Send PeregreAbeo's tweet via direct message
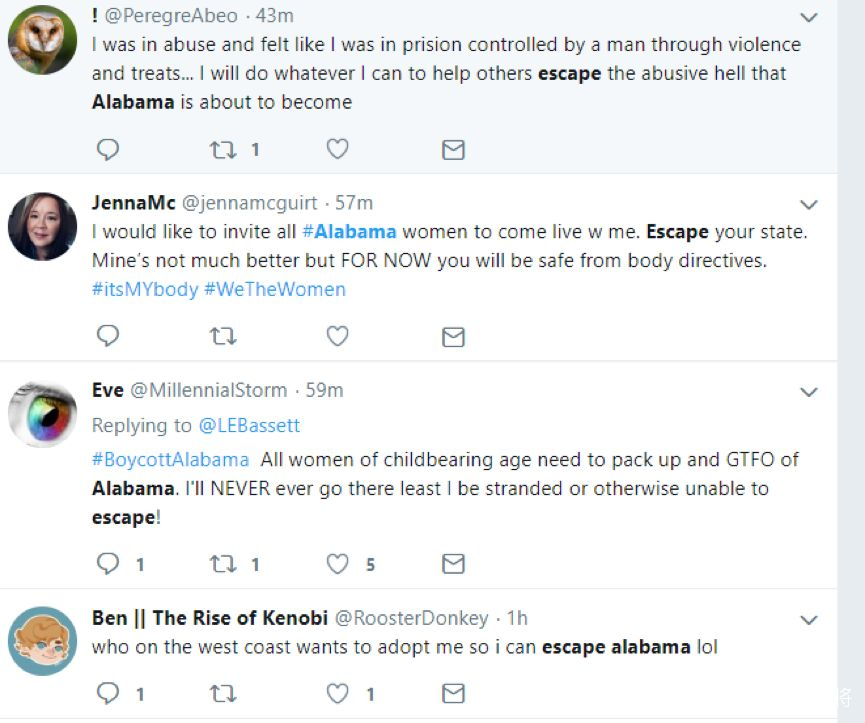Screen dimensions: 865x723 (x=453, y=150)
